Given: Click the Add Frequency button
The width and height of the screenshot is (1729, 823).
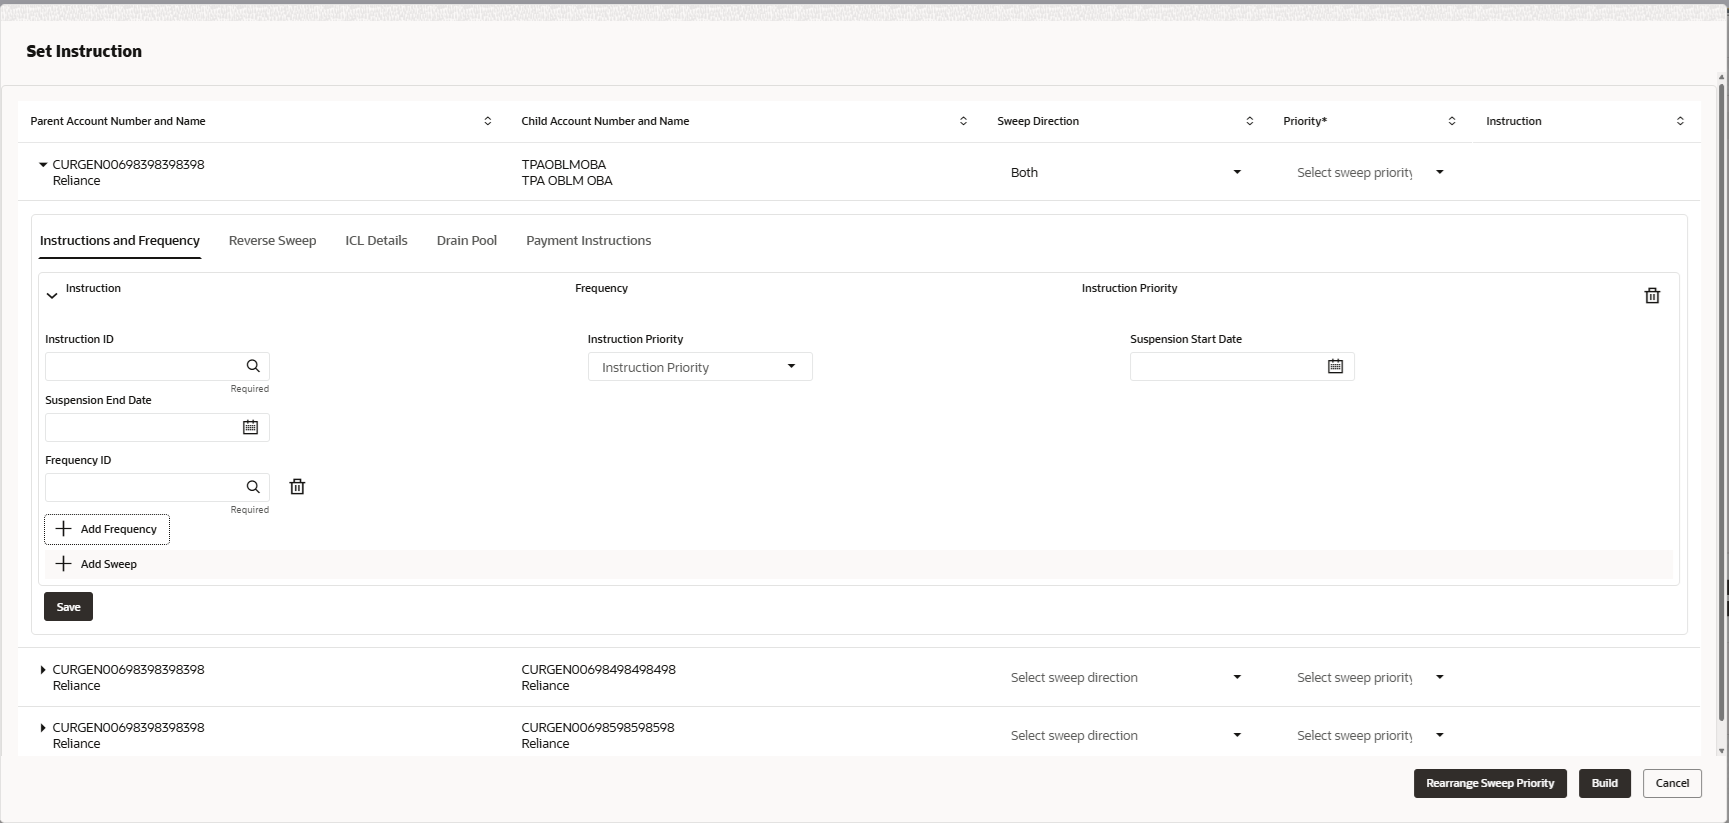Looking at the screenshot, I should point(107,529).
